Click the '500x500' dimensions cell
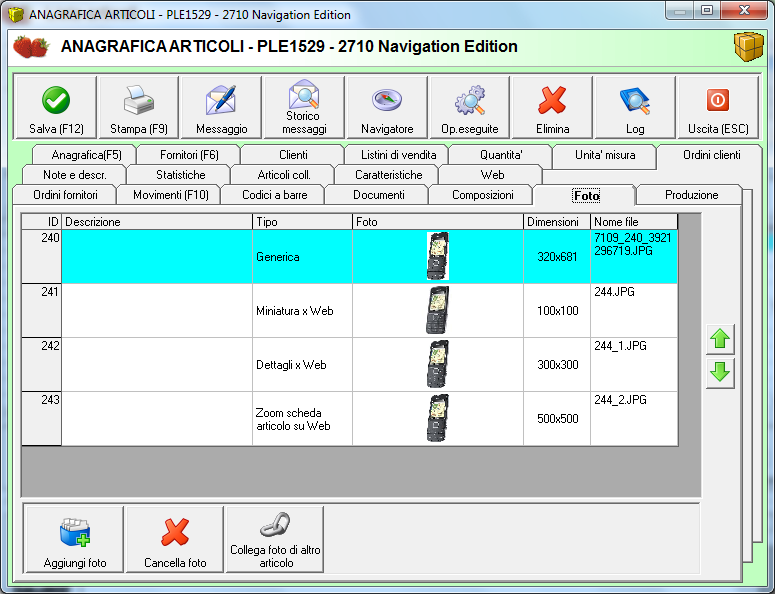The image size is (775, 594). pos(557,419)
